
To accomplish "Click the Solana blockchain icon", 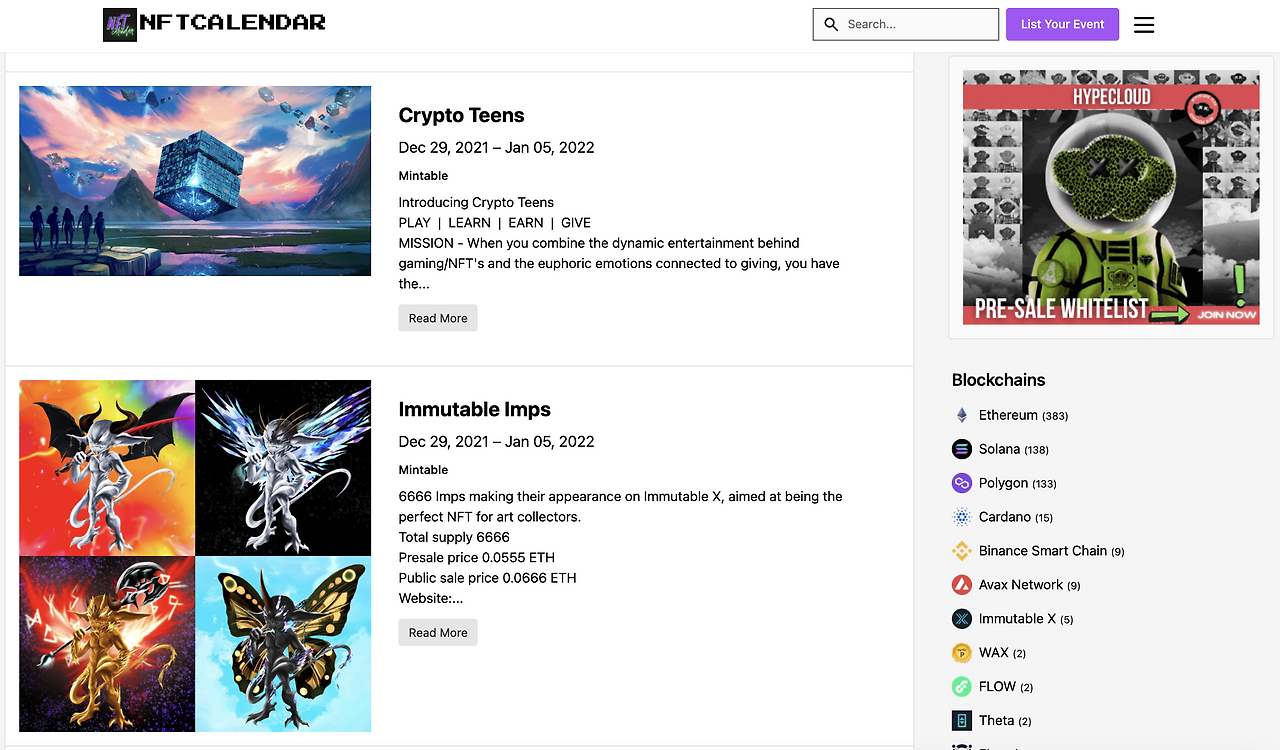I will pos(962,449).
